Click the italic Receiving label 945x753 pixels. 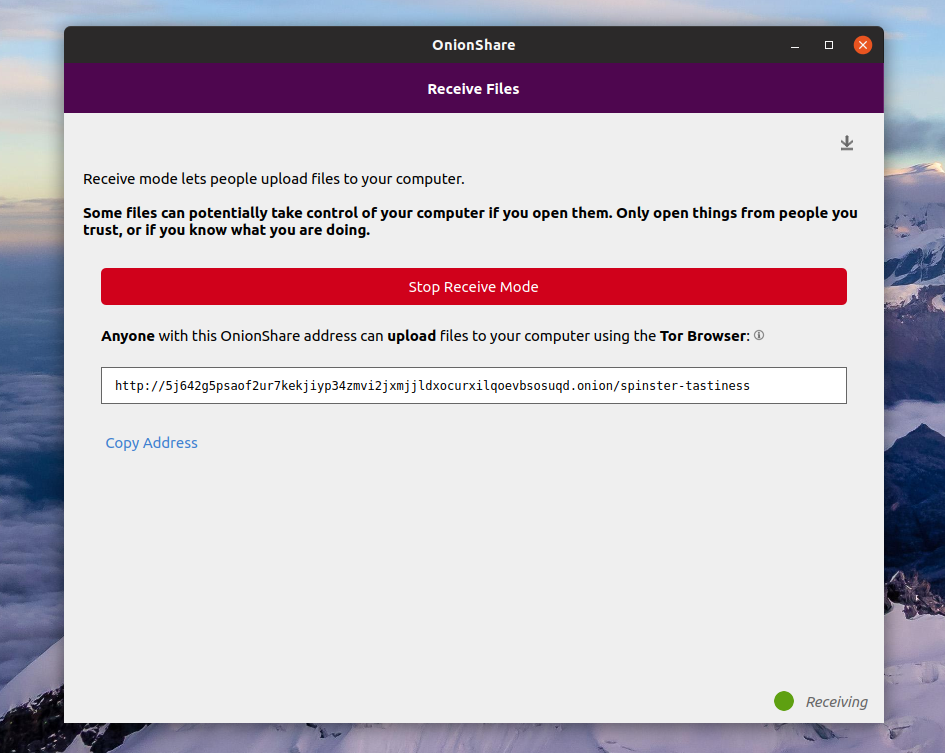point(835,701)
